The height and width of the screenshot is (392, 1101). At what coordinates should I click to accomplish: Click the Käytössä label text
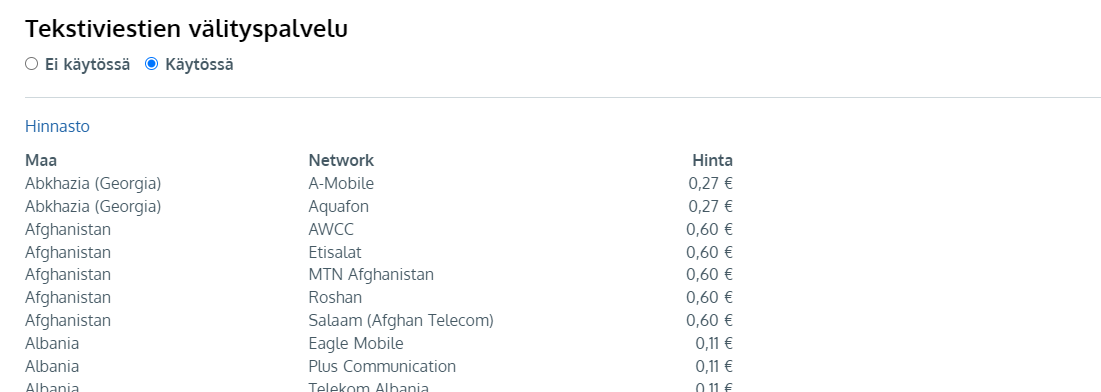(199, 65)
